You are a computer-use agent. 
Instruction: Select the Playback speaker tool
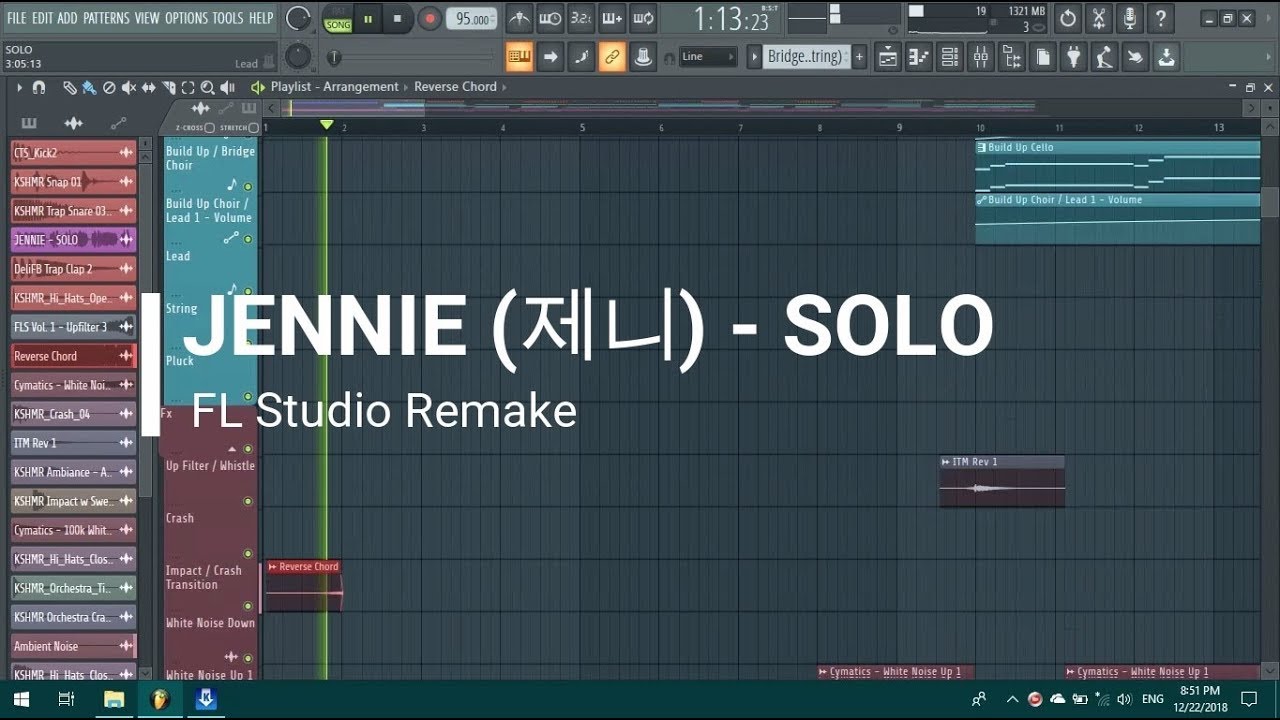point(228,88)
